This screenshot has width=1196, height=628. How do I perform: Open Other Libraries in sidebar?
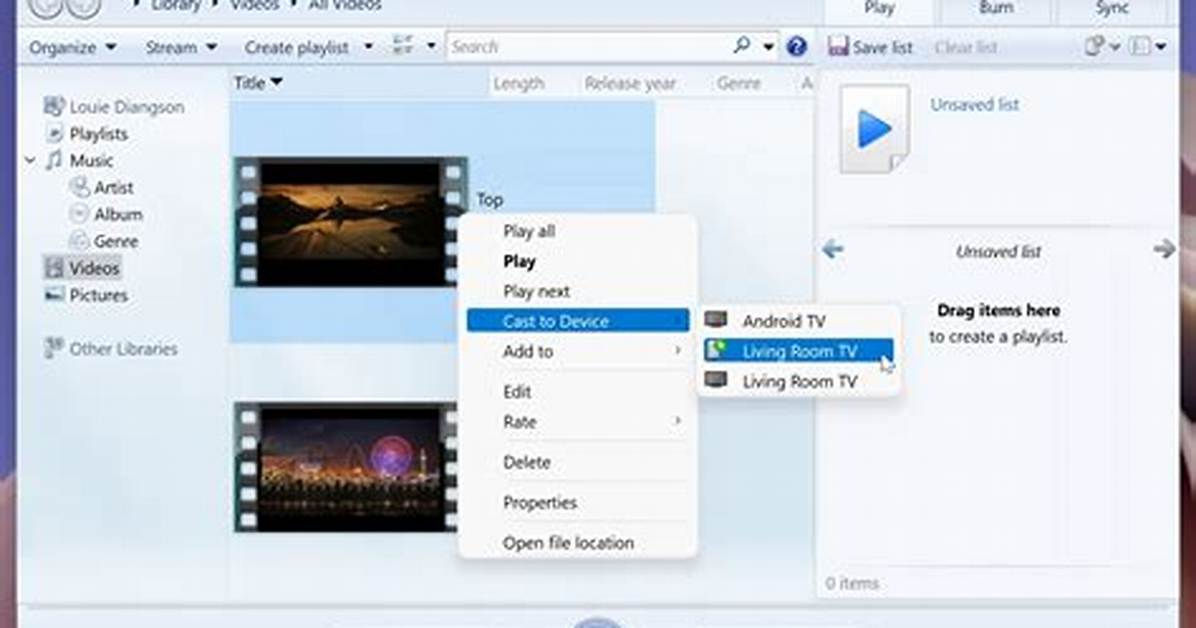coord(124,349)
